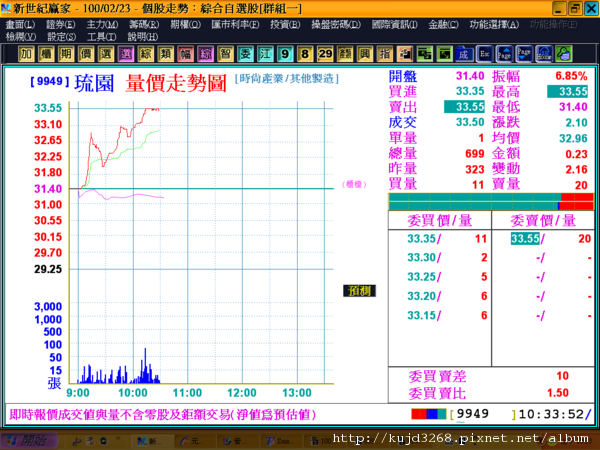
Task: Click the yellow 8 toolbar icon
Action: click(305, 54)
